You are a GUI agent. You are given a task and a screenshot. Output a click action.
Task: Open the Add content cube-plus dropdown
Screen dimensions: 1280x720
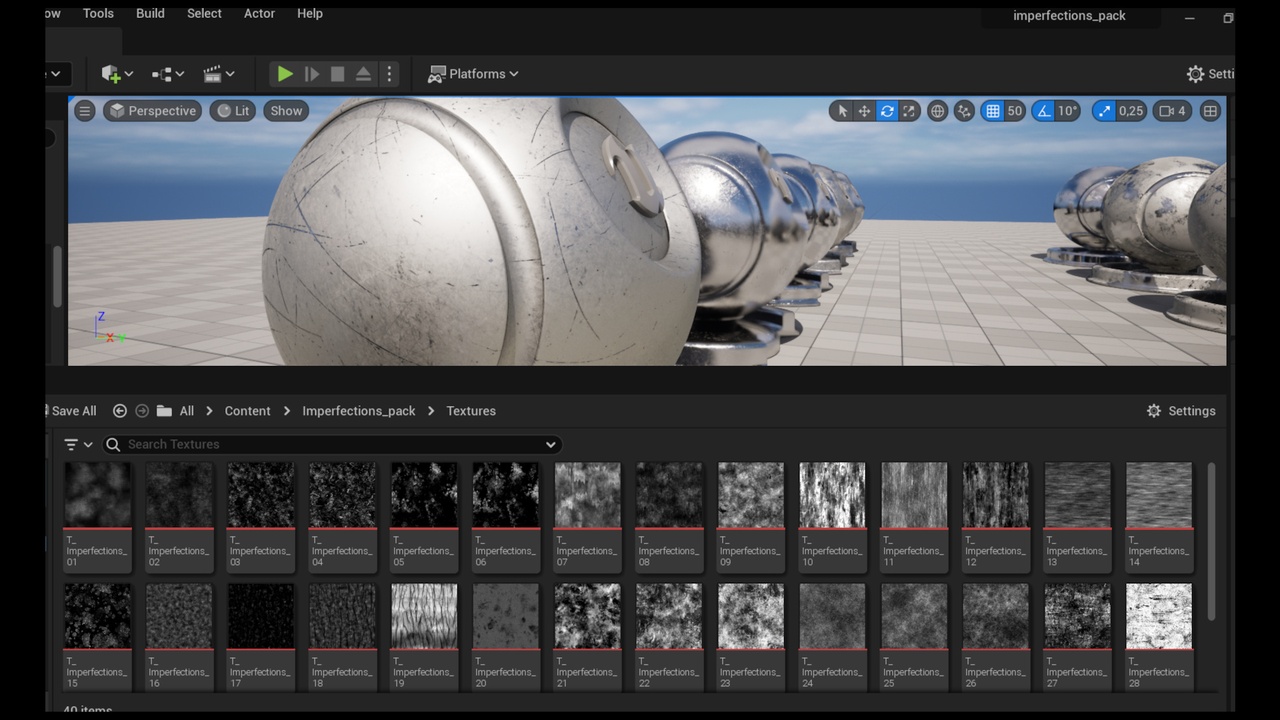117,74
